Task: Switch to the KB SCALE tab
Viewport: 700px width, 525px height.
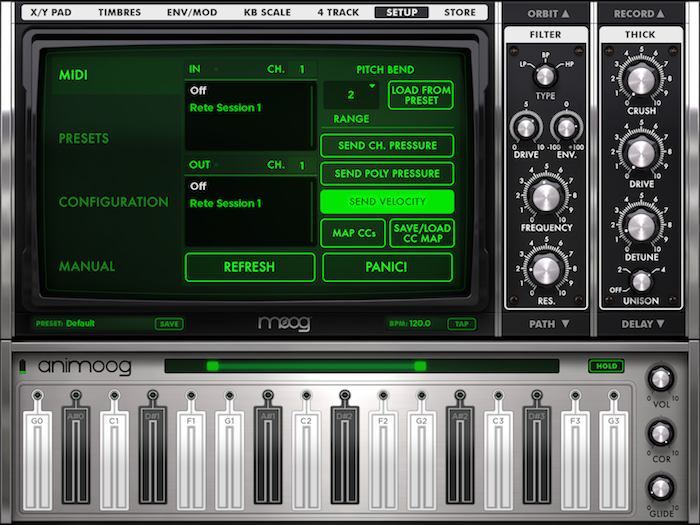Action: click(x=267, y=12)
